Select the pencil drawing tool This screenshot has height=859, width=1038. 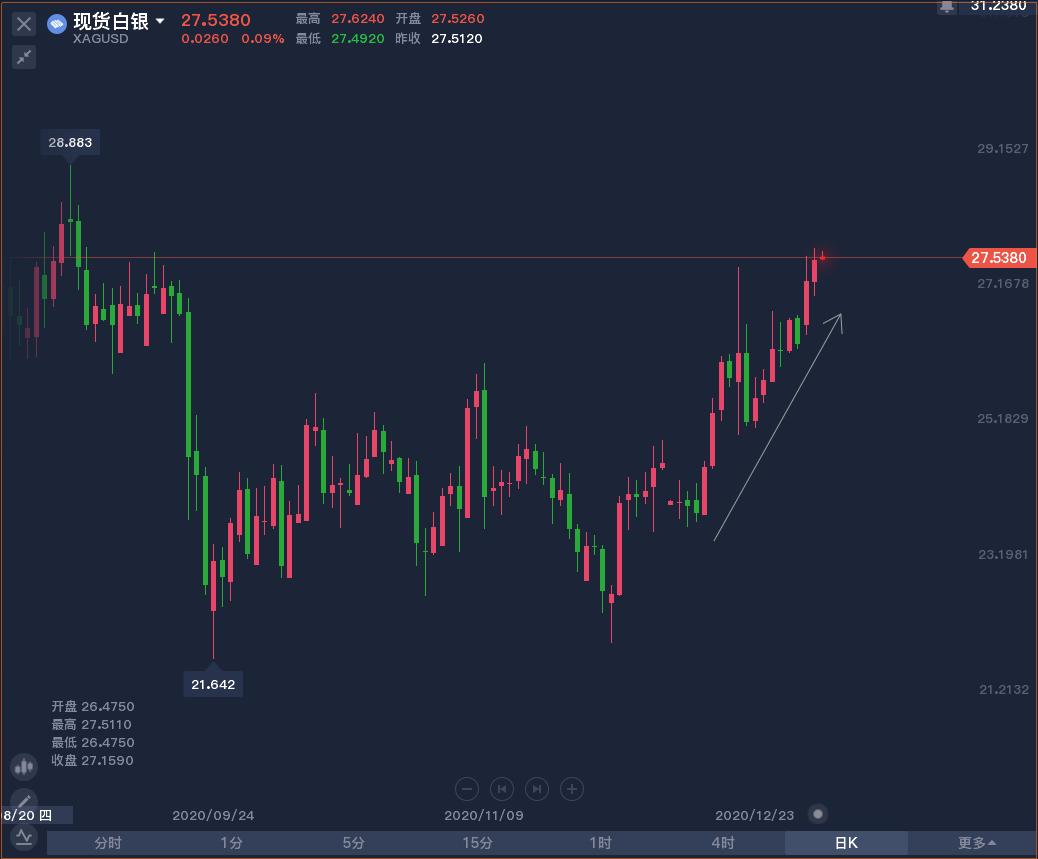click(24, 801)
